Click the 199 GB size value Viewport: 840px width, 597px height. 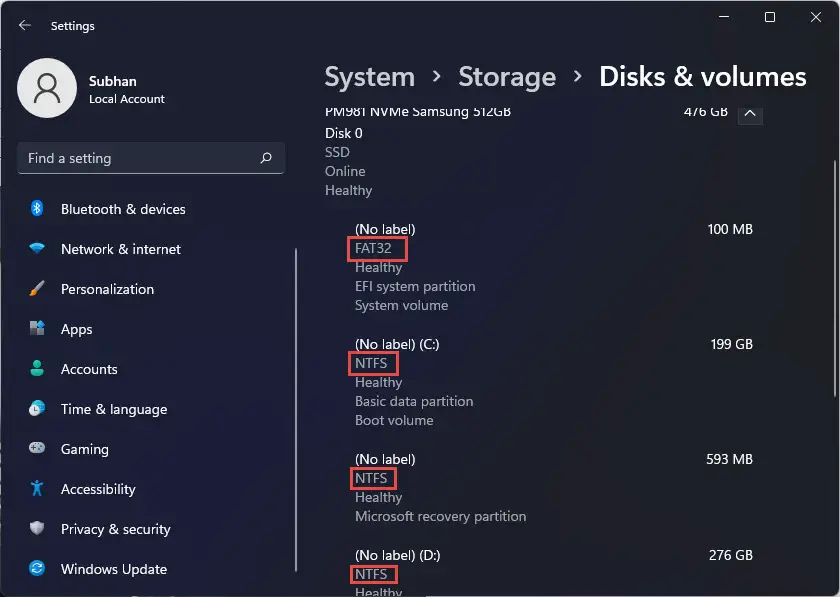tap(731, 344)
